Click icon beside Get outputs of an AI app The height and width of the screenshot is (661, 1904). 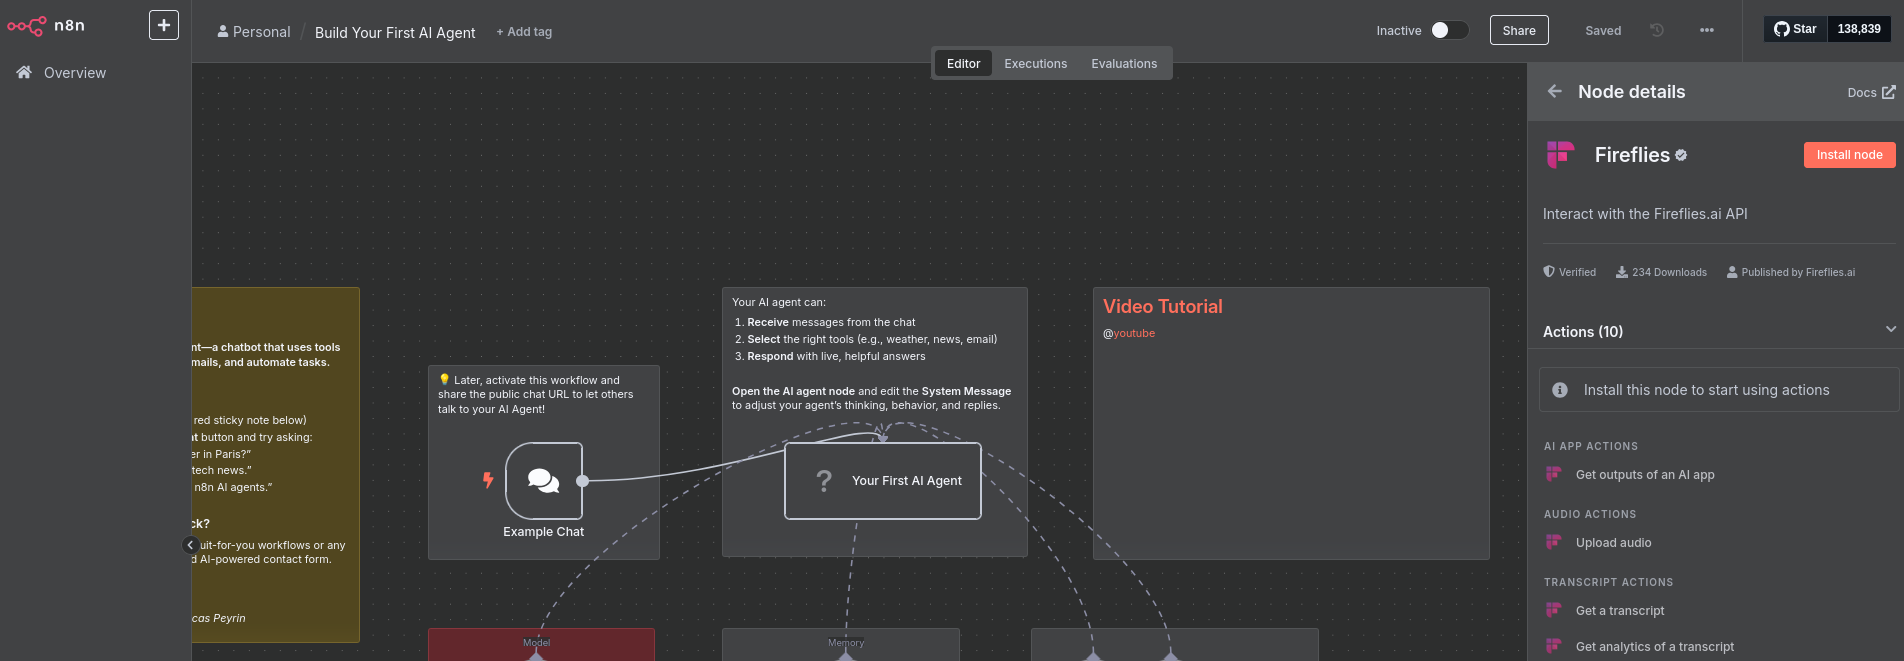pos(1553,474)
